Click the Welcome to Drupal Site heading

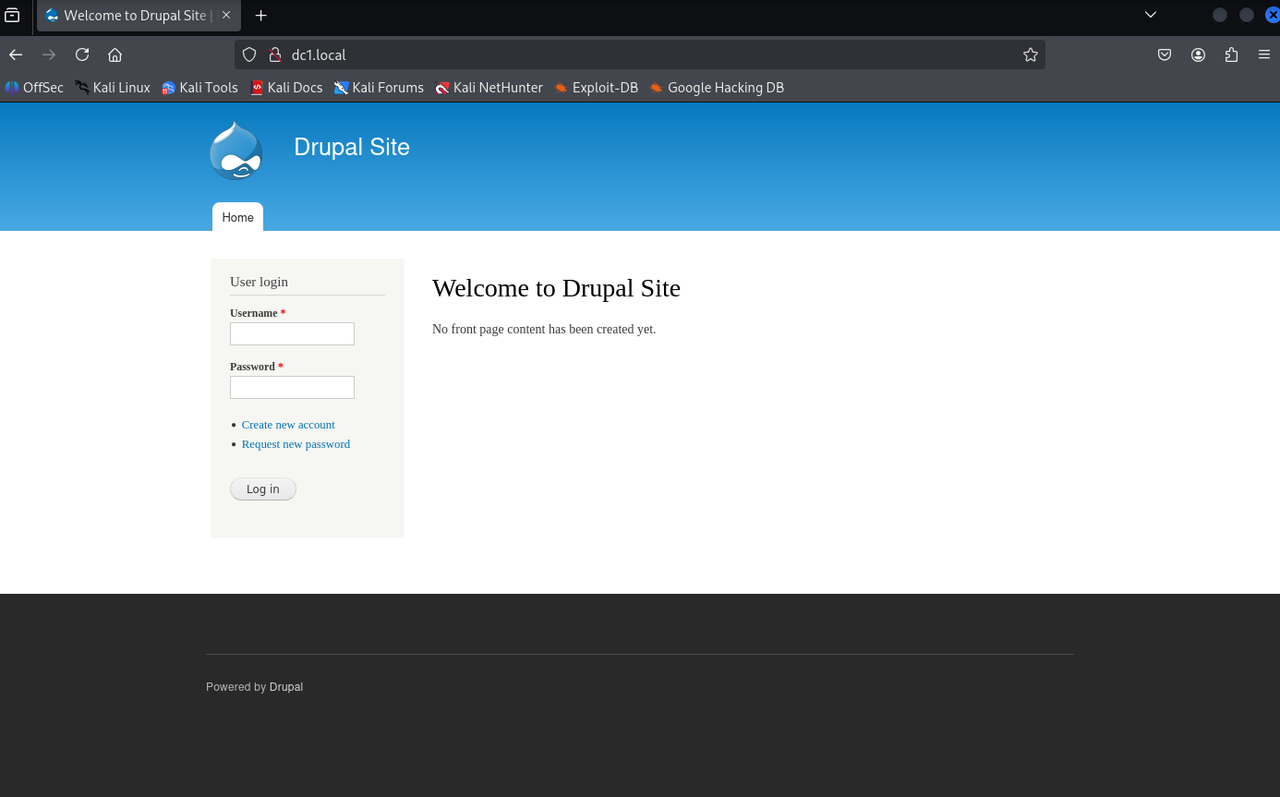pos(556,288)
